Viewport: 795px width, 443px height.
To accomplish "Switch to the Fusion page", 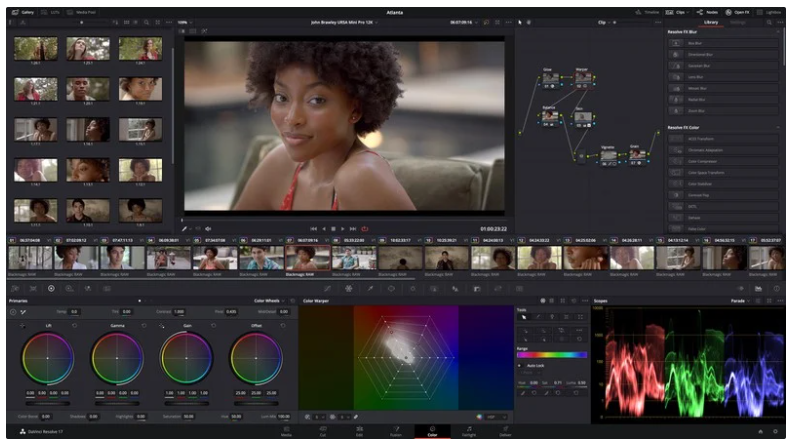I will pyautogui.click(x=396, y=431).
